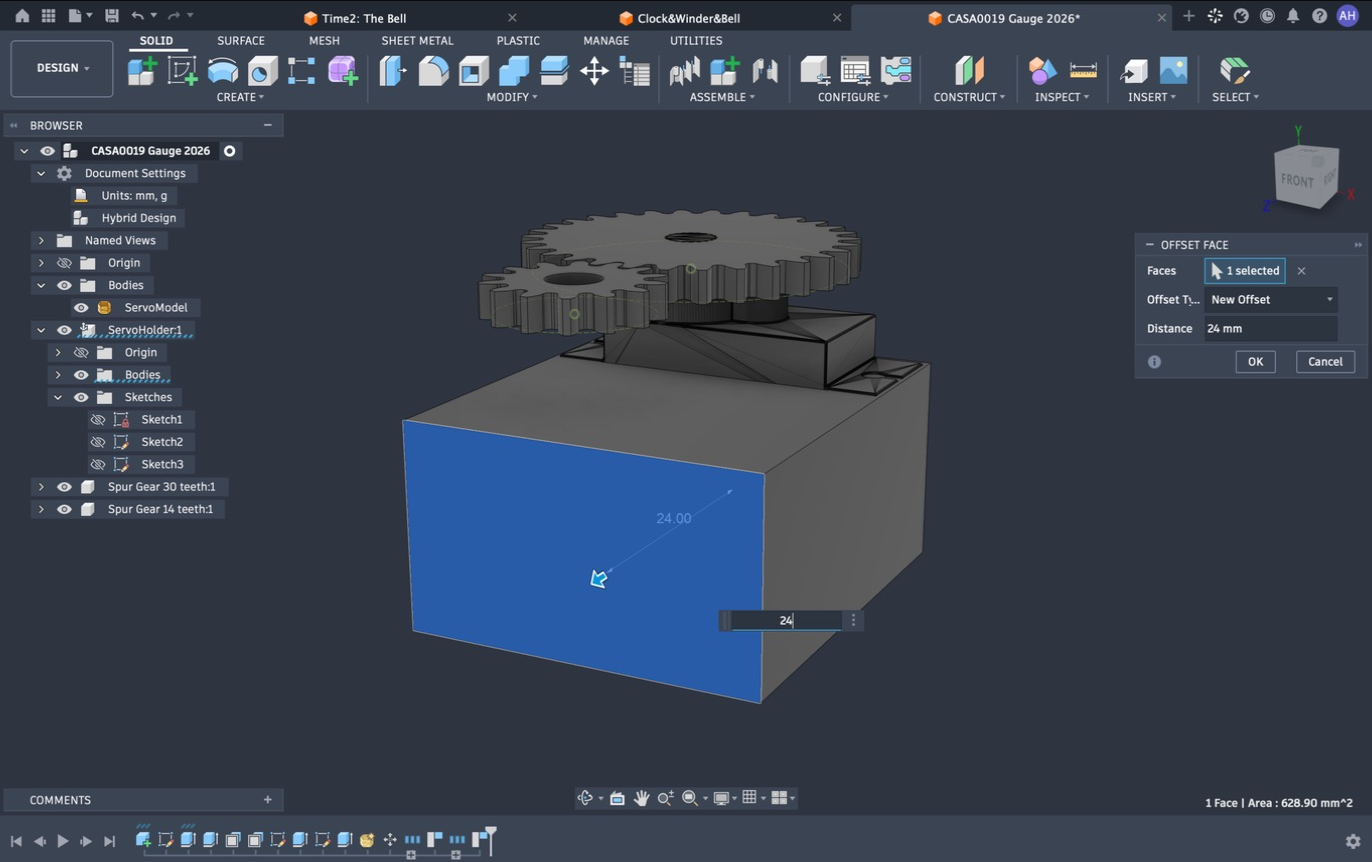This screenshot has height=862, width=1372.
Task: Open the UTILITIES tab
Action: tap(696, 41)
